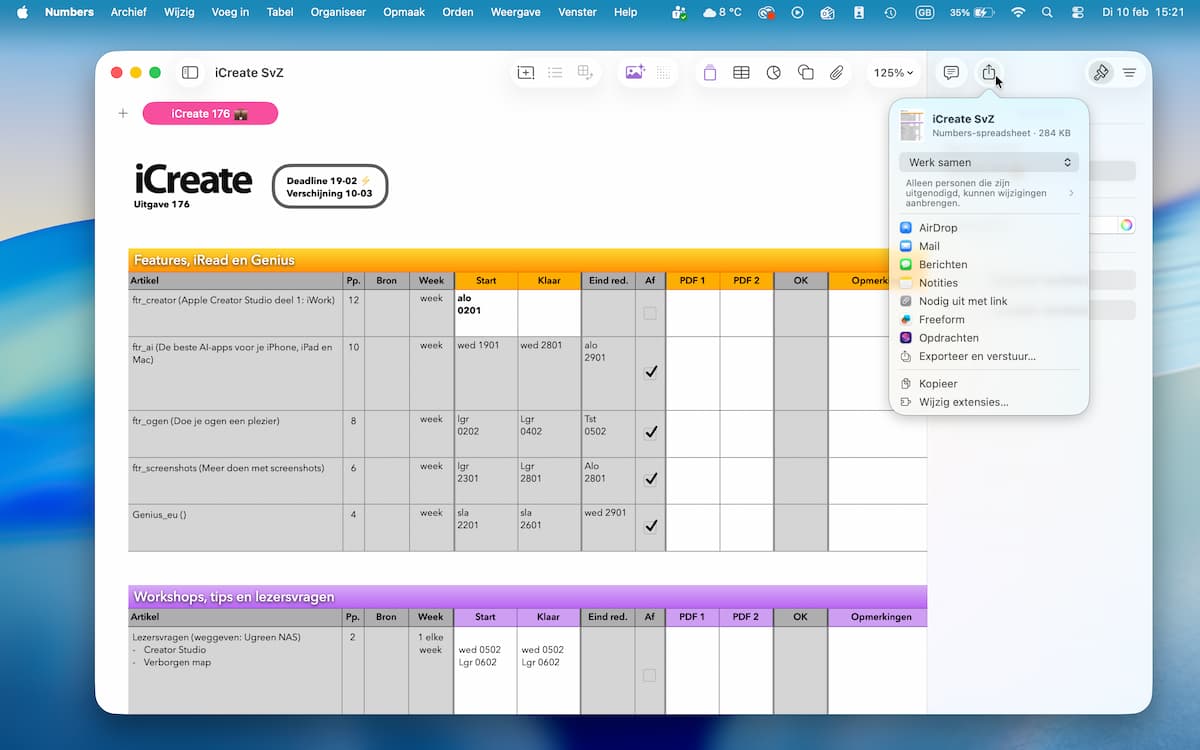Screen dimensions: 1200x750
Task: Open the Werk samen dropdown
Action: [x=988, y=162]
